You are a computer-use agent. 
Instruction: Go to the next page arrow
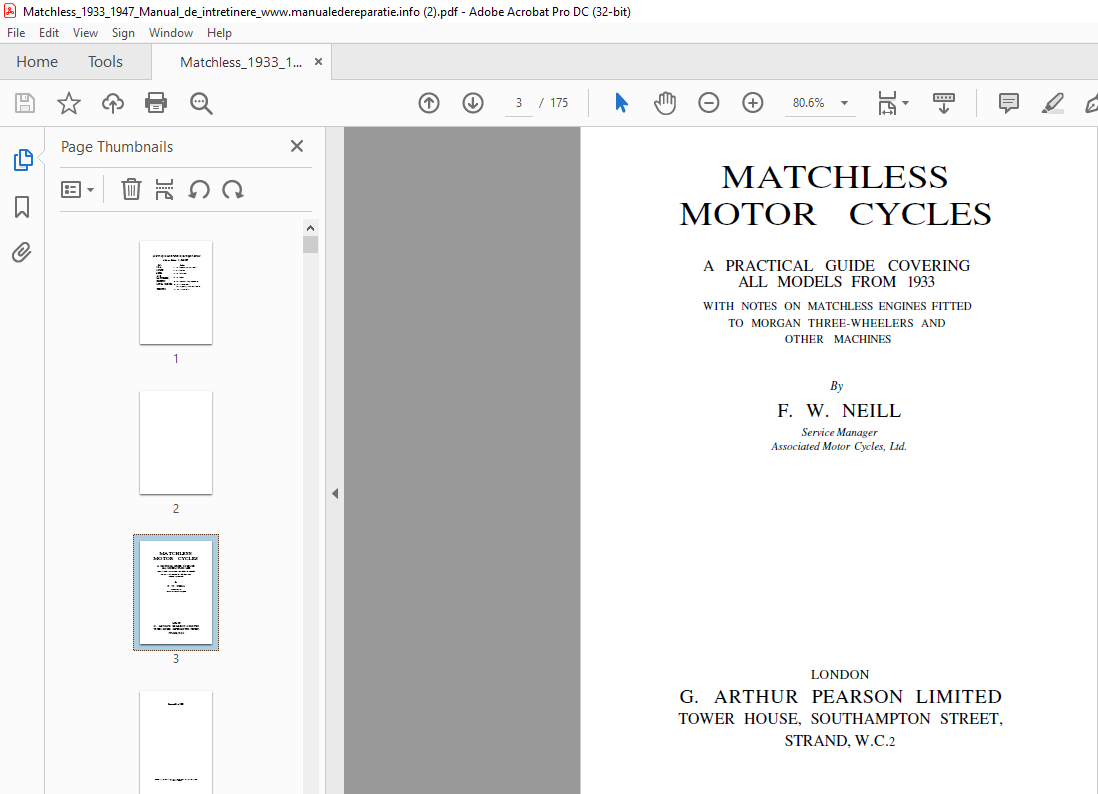coord(473,103)
